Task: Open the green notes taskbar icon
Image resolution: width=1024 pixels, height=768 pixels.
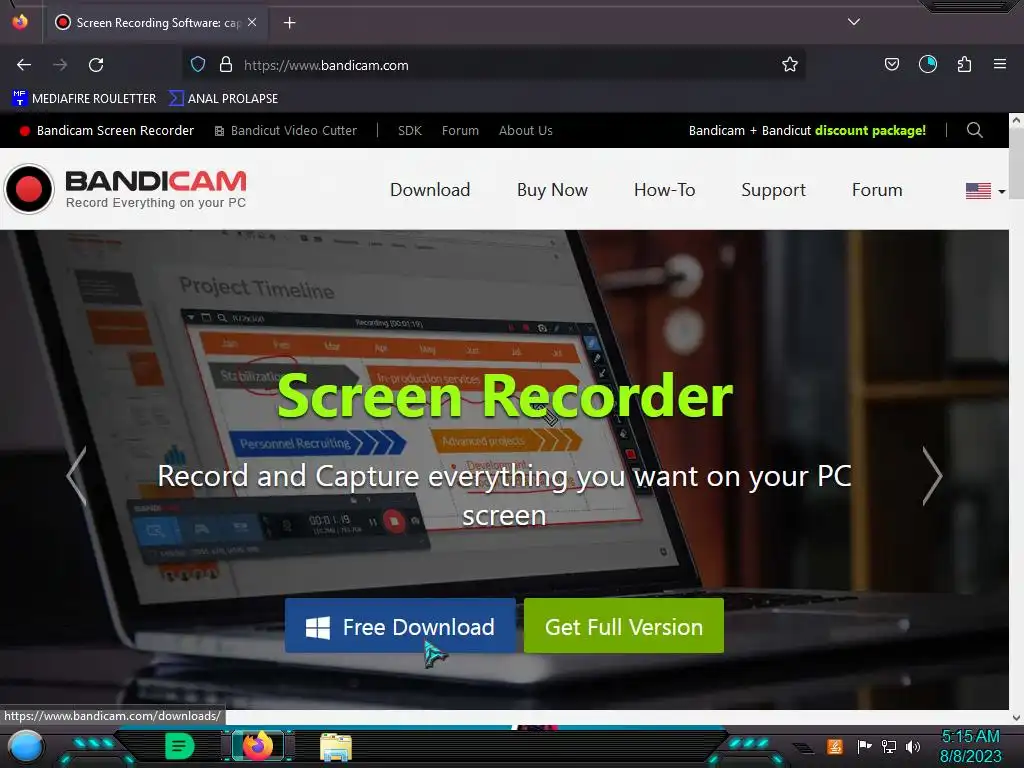Action: 180,746
